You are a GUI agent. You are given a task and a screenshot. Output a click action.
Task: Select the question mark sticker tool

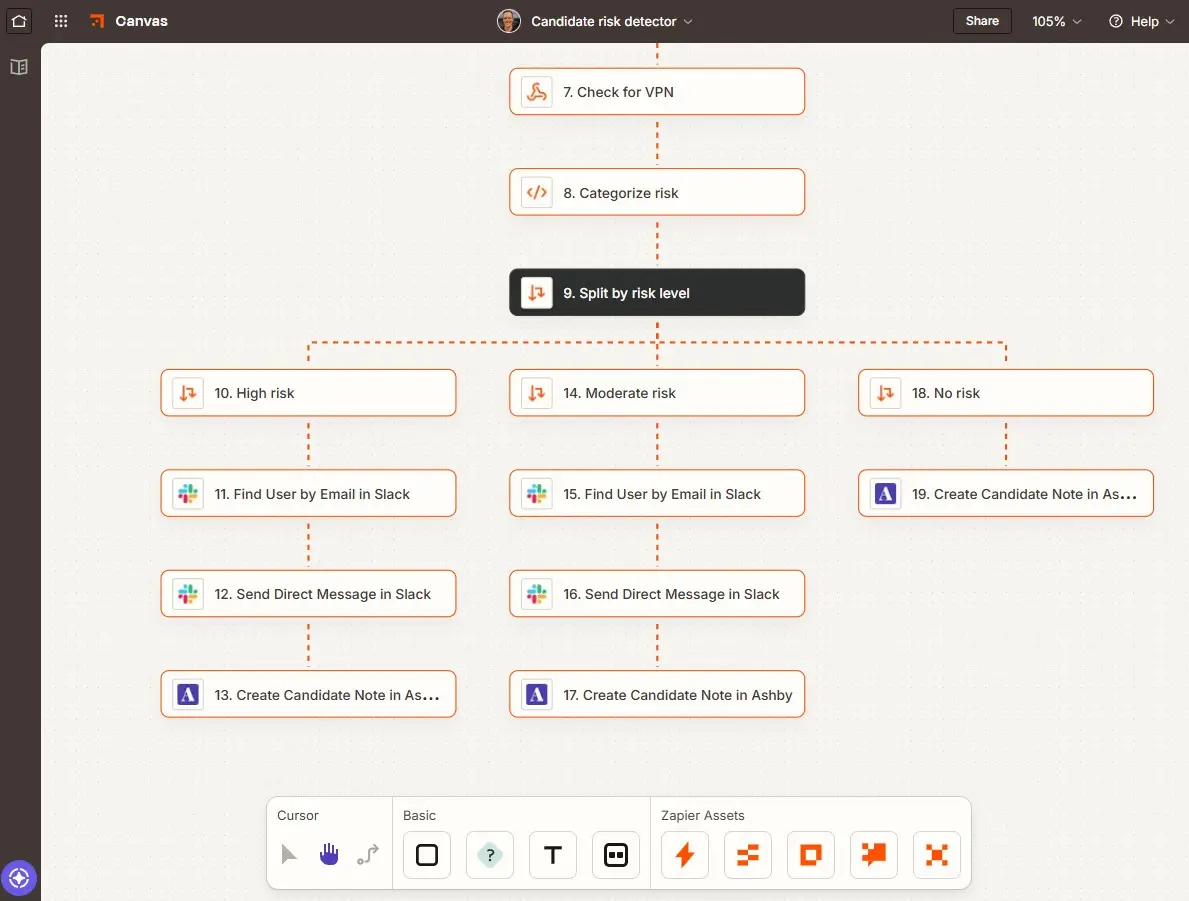click(489, 855)
